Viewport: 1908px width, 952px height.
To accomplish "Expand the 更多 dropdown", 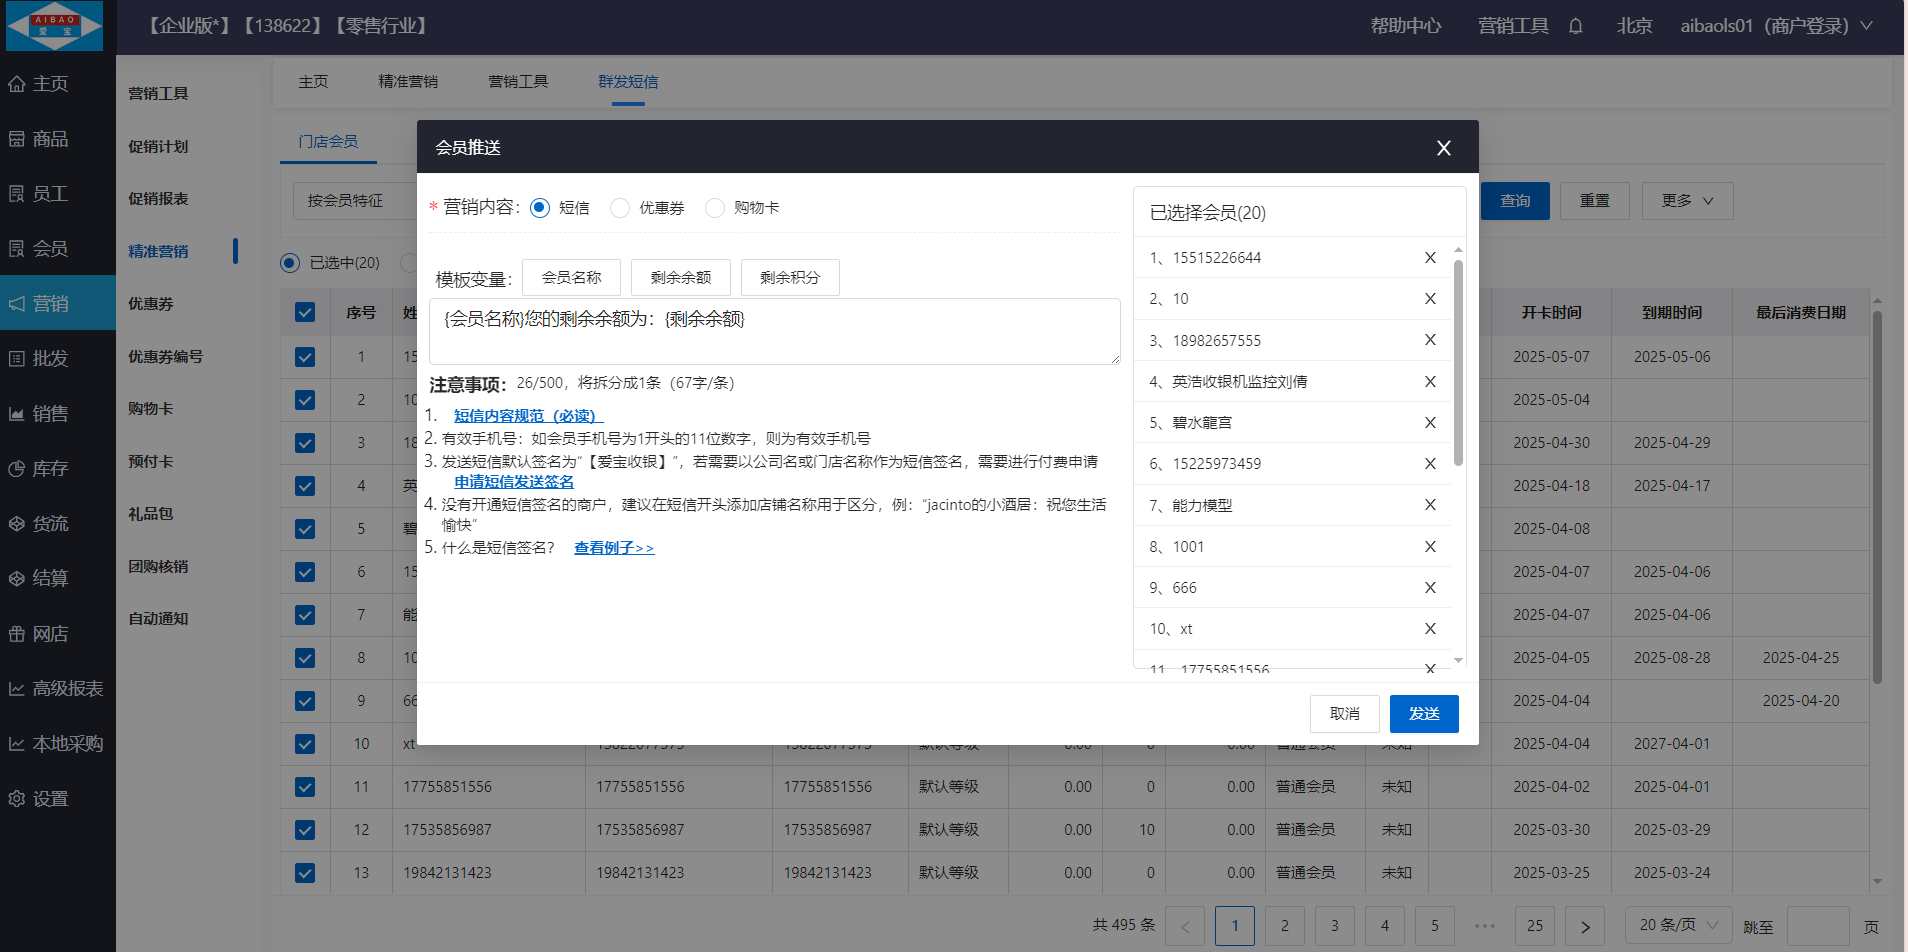I will pyautogui.click(x=1687, y=201).
